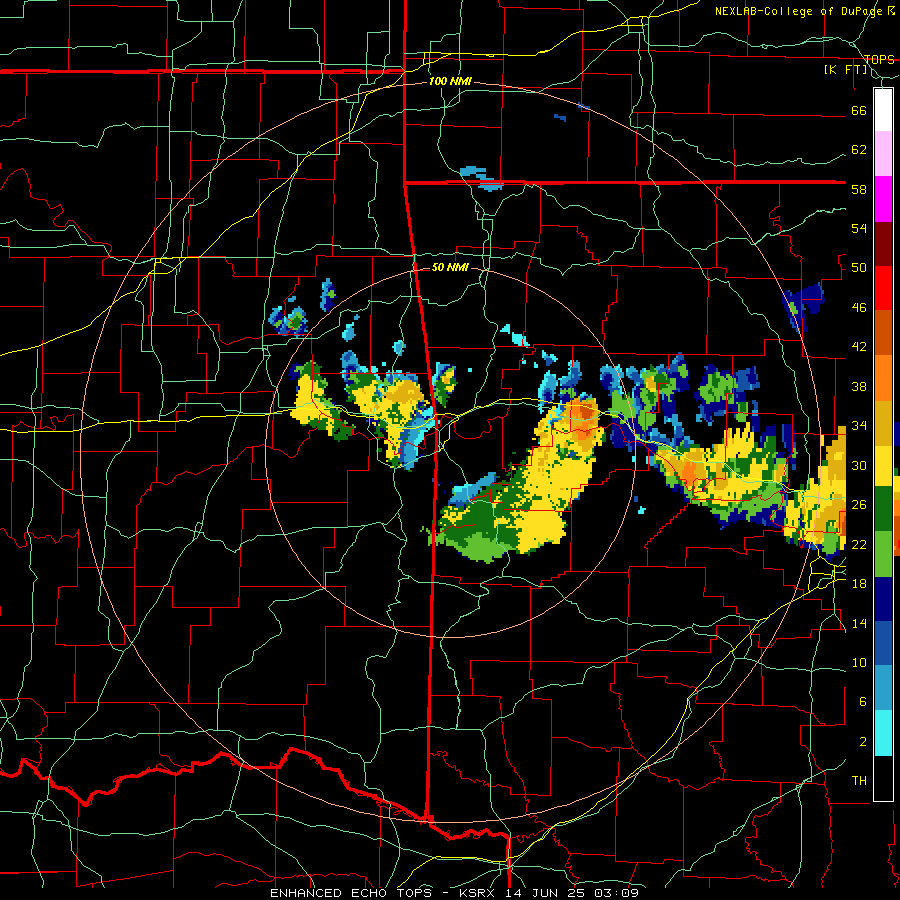Click the 18 value on the legend
Image resolution: width=900 pixels, height=900 pixels.
pos(859,584)
